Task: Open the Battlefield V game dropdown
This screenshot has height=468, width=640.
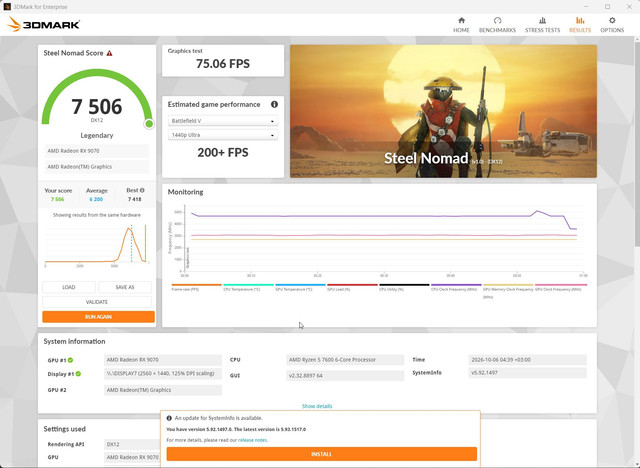Action: coord(223,121)
